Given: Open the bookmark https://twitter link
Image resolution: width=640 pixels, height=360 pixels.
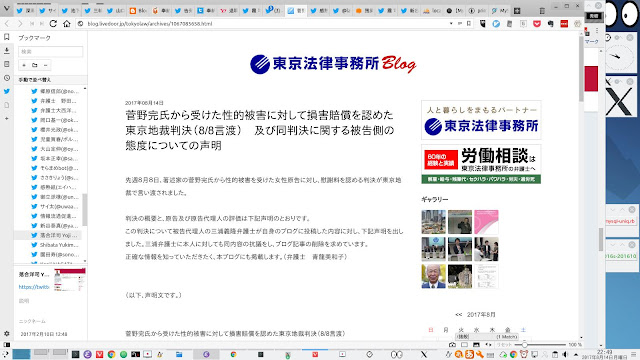Looking at the screenshot, I should pos(34,287).
